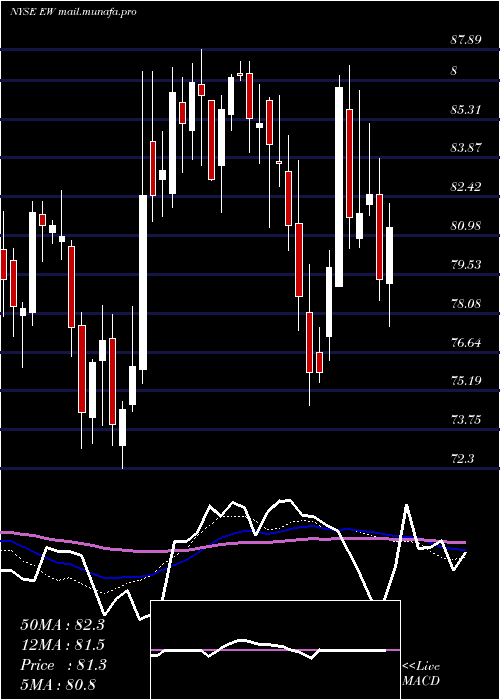
Task: Click the 80.98 price axis label
Action: [466, 226]
